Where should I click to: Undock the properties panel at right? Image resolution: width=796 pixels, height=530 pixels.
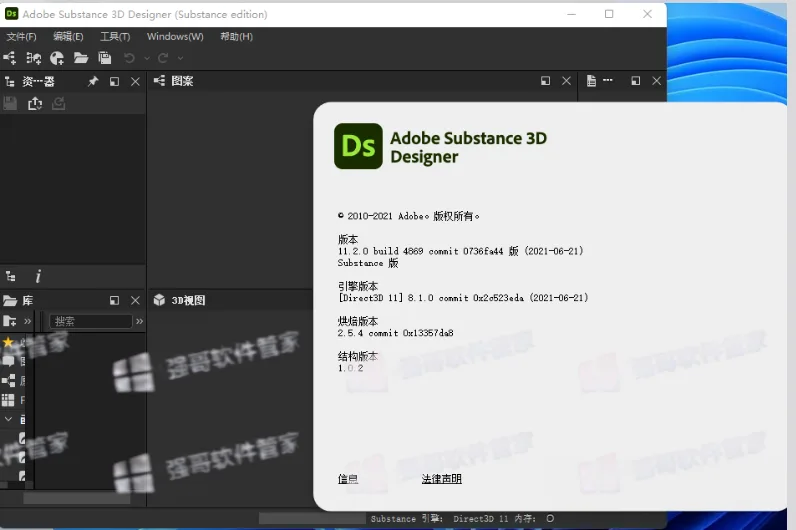tap(636, 81)
